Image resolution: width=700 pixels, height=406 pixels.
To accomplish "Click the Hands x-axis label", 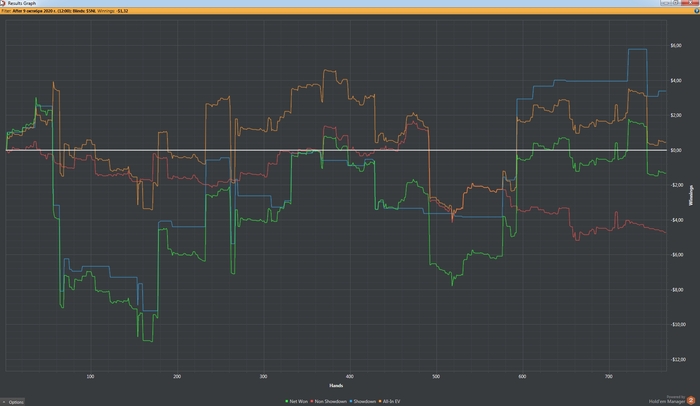I will tap(336, 385).
